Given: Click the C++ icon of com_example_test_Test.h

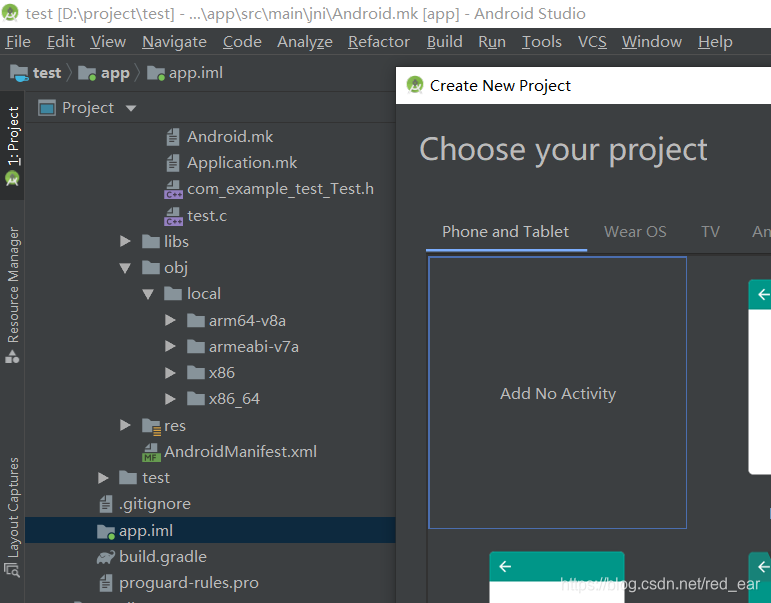Looking at the screenshot, I should [x=173, y=189].
